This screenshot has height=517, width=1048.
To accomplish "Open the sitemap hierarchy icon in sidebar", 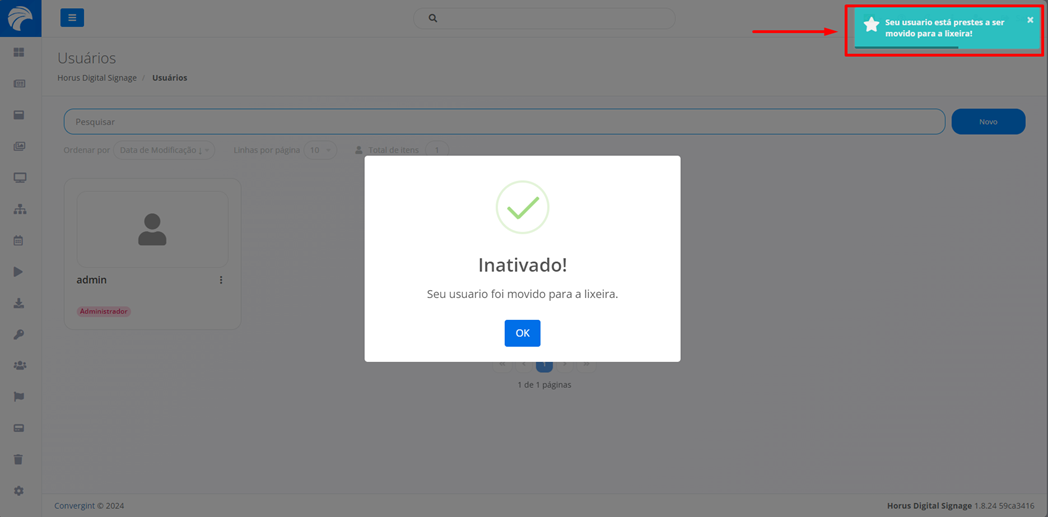I will coord(19,209).
